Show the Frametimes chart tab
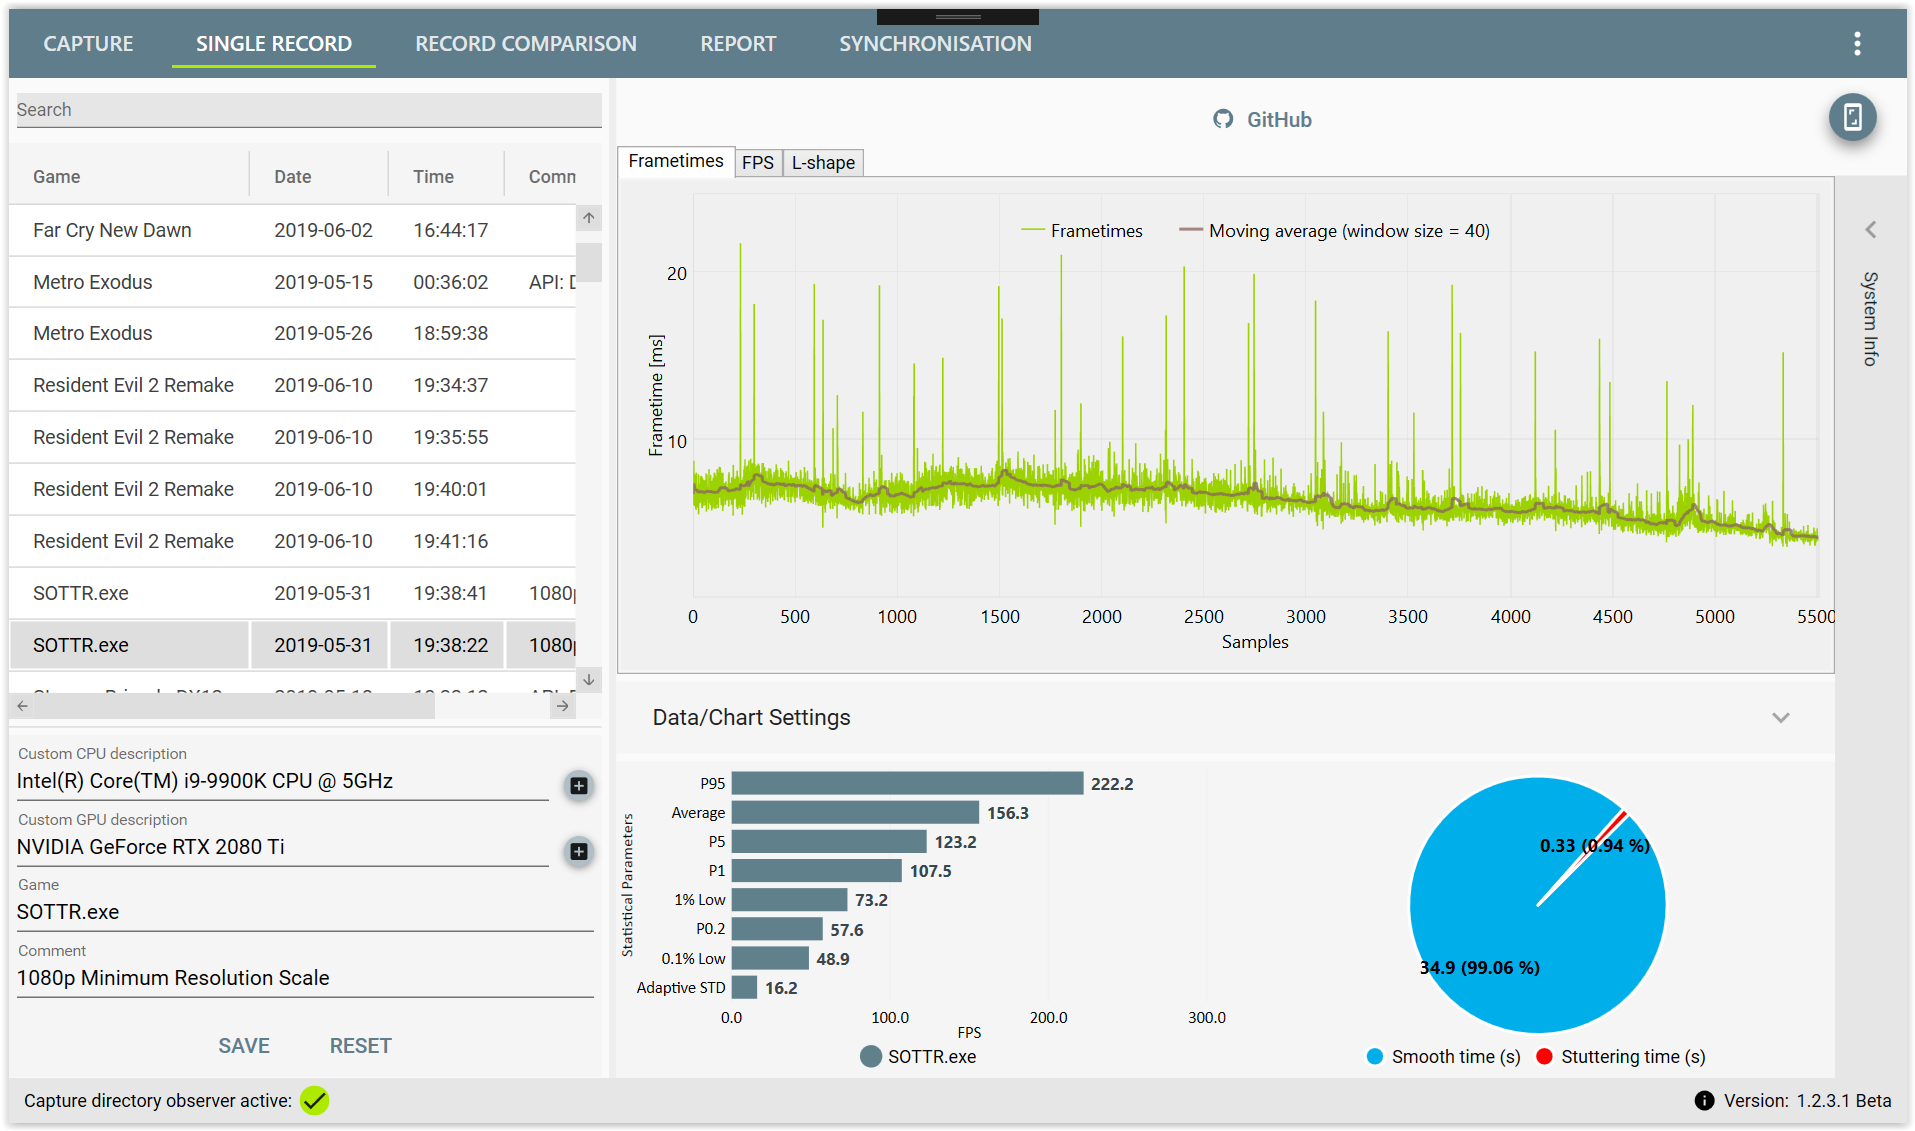Image resolution: width=1915 pixels, height=1131 pixels. click(676, 161)
